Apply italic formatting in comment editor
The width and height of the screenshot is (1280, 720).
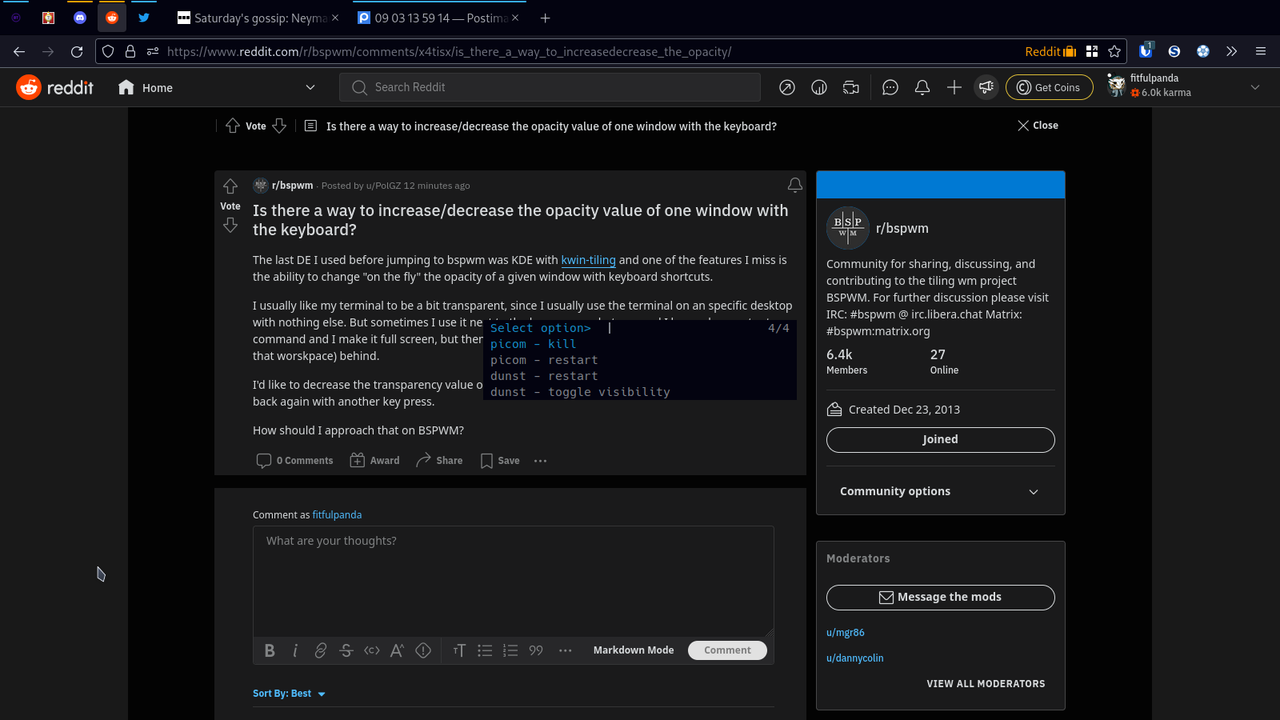point(295,650)
